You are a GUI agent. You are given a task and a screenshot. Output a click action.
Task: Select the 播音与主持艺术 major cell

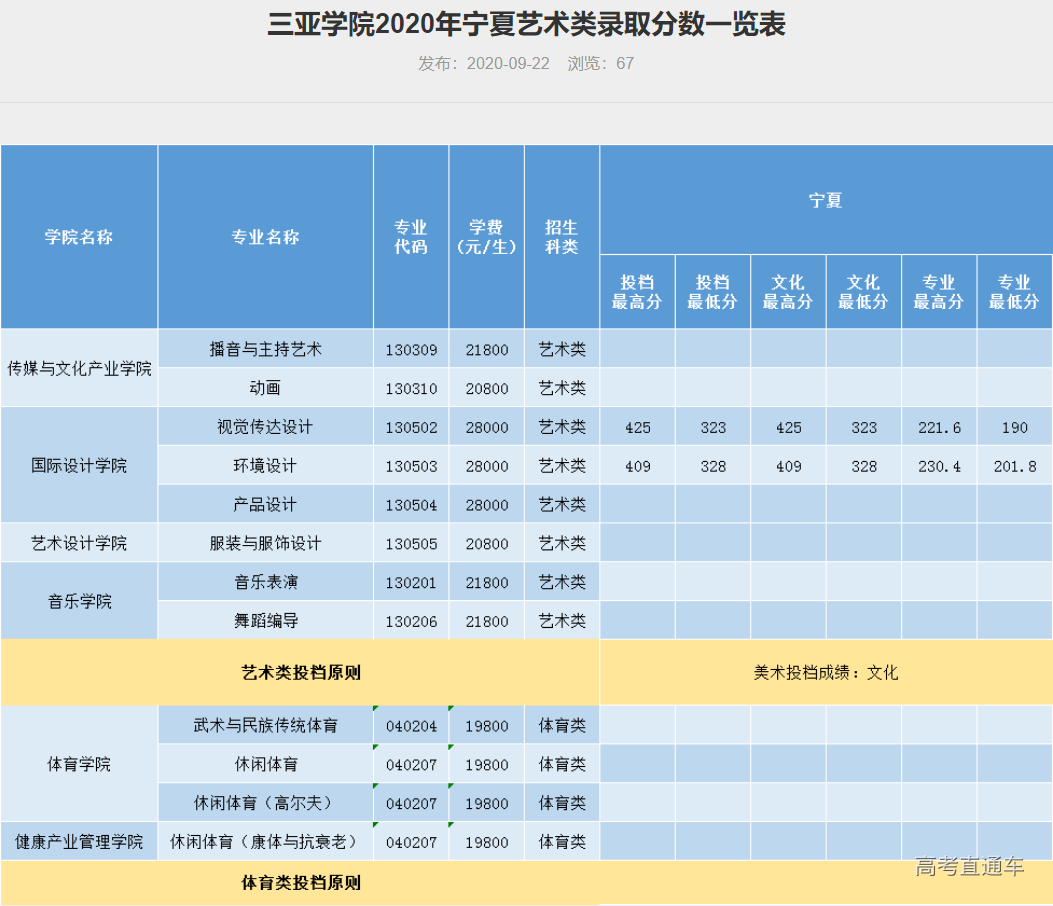click(264, 348)
